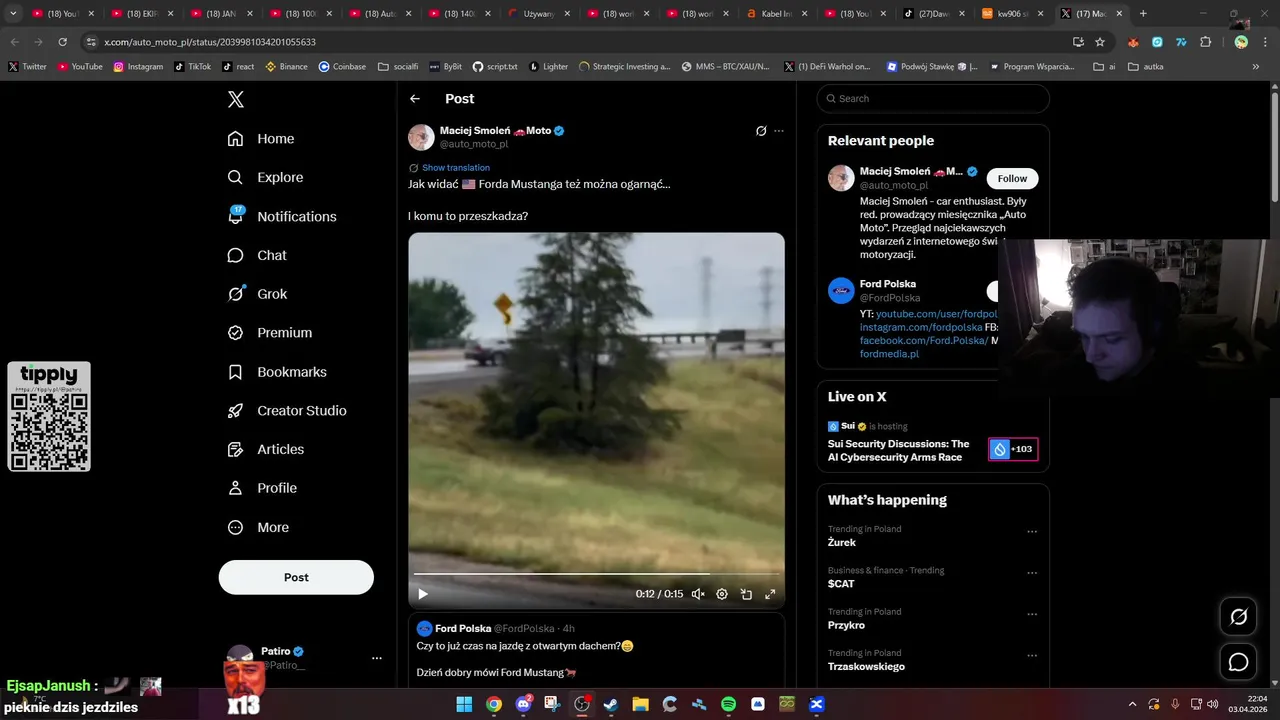Open Bookmarks in the sidebar

click(277, 372)
